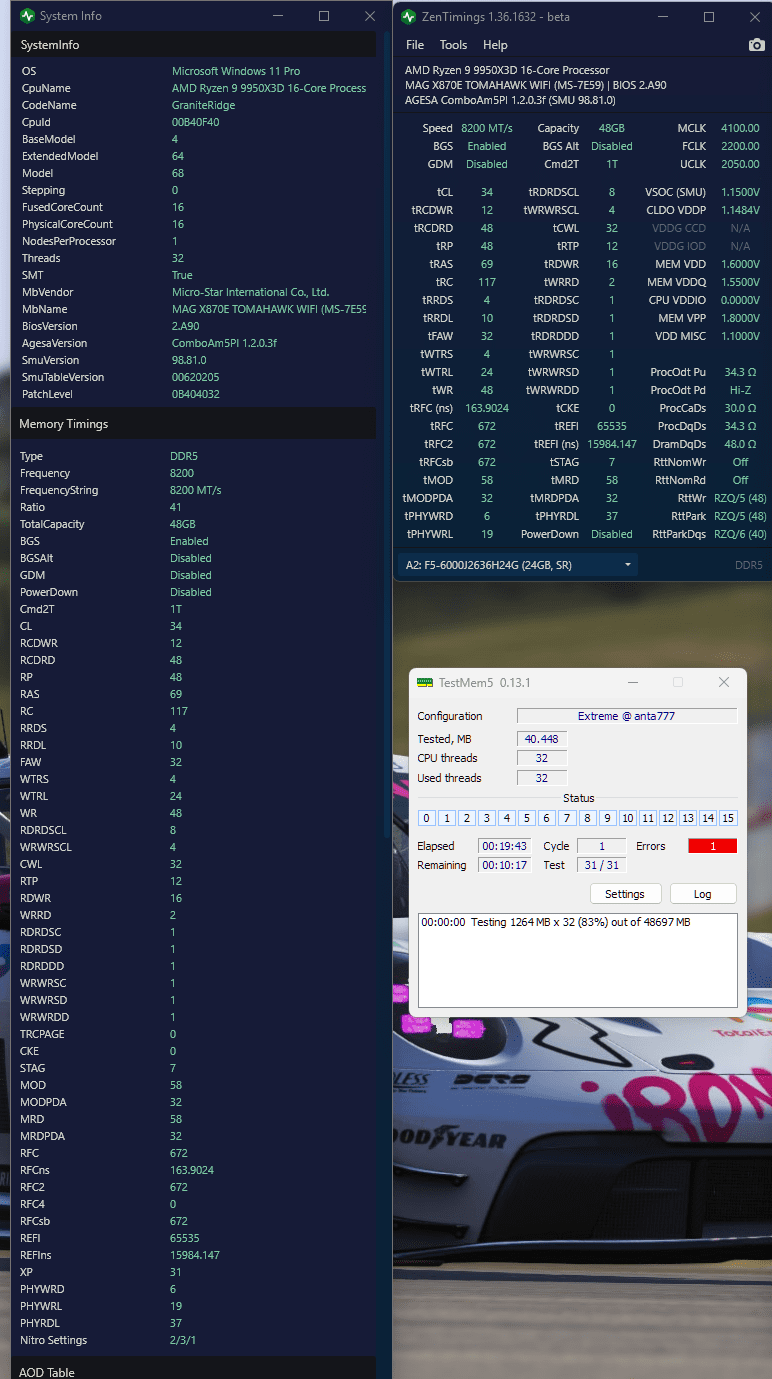Click the MEM VDD 1.6000V value
Viewport: 772px width, 1379px height.
coord(740,264)
